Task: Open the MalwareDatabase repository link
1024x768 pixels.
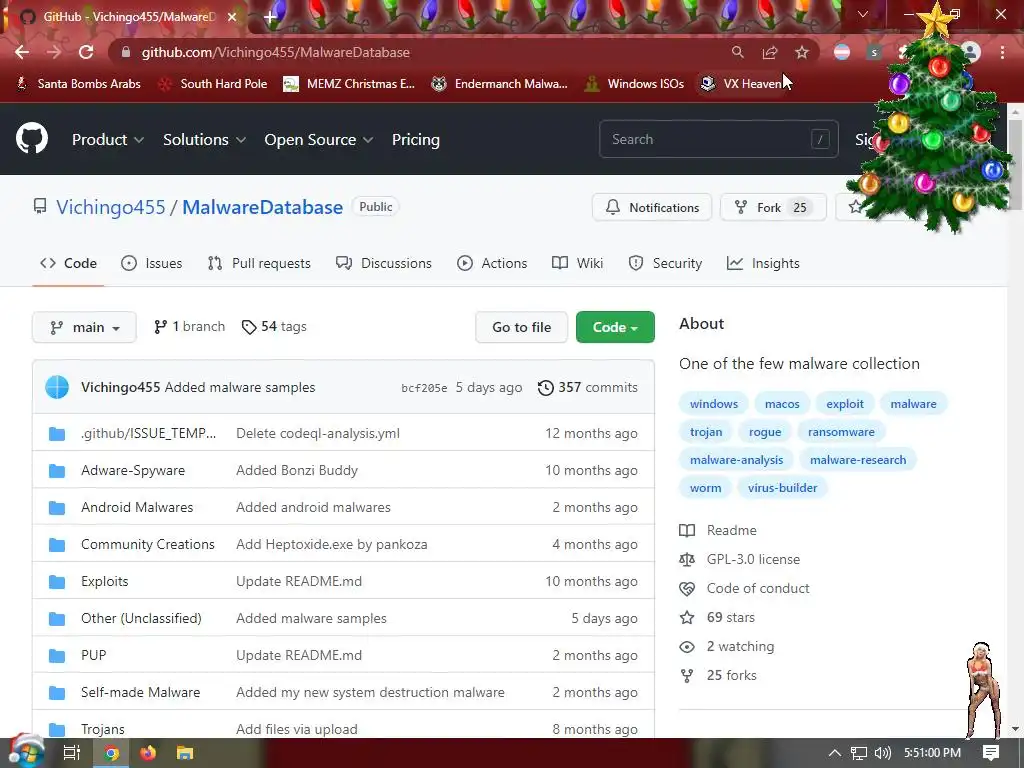Action: point(263,207)
